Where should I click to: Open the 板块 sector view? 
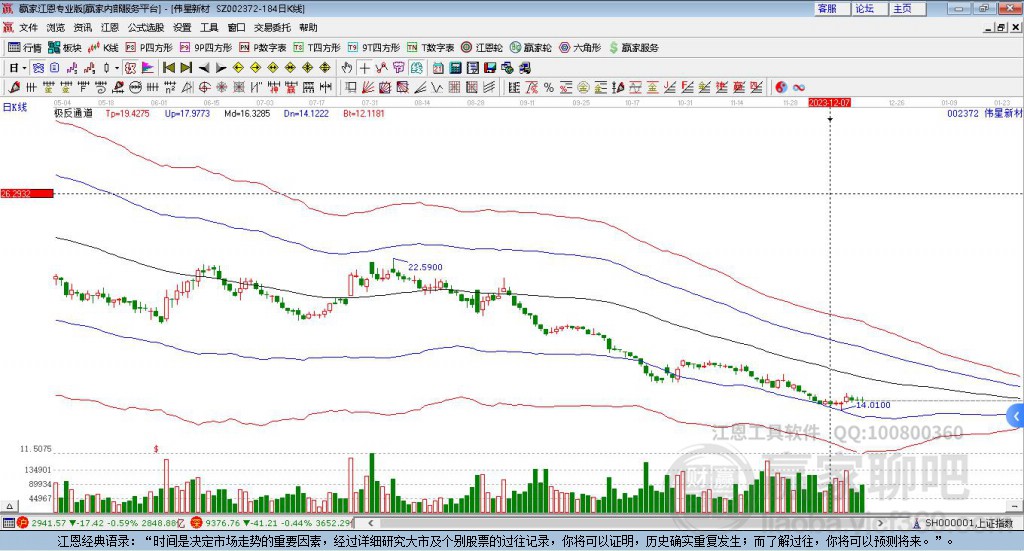click(65, 47)
